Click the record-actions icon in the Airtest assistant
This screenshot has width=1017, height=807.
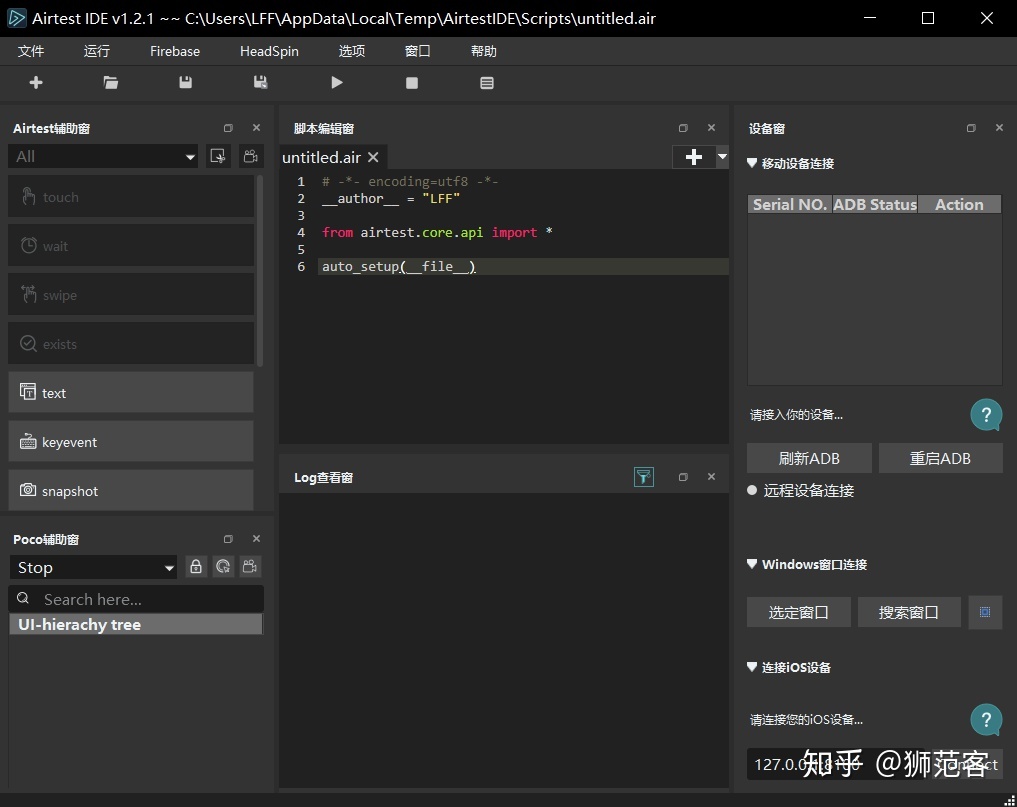(218, 156)
